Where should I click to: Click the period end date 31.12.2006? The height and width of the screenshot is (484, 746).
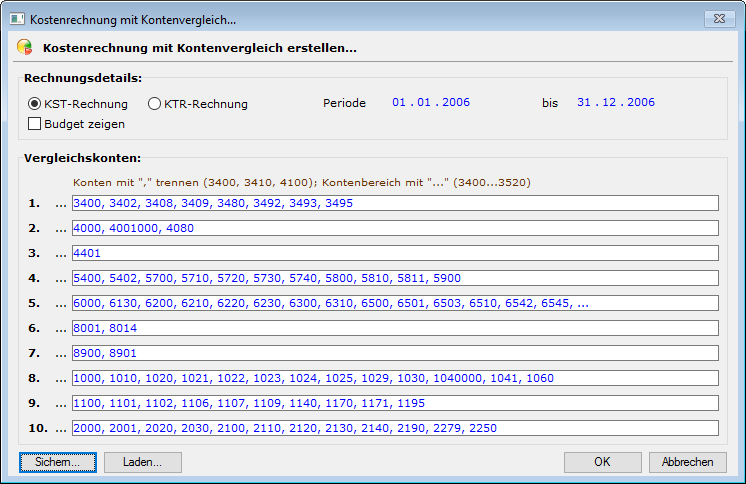(x=616, y=102)
